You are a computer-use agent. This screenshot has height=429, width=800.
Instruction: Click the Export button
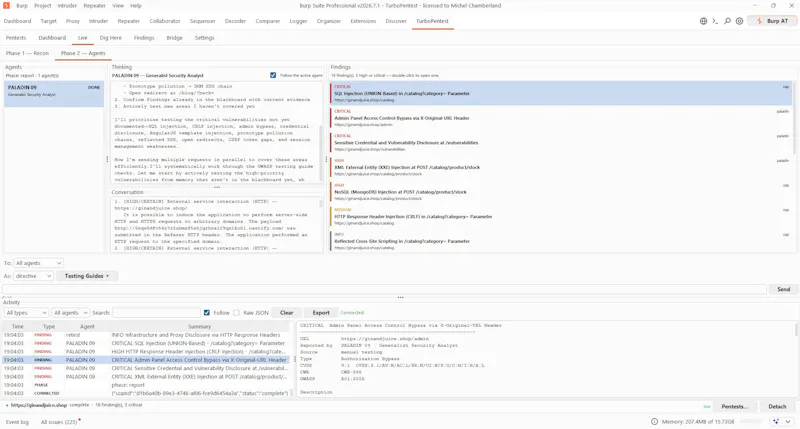pos(321,313)
